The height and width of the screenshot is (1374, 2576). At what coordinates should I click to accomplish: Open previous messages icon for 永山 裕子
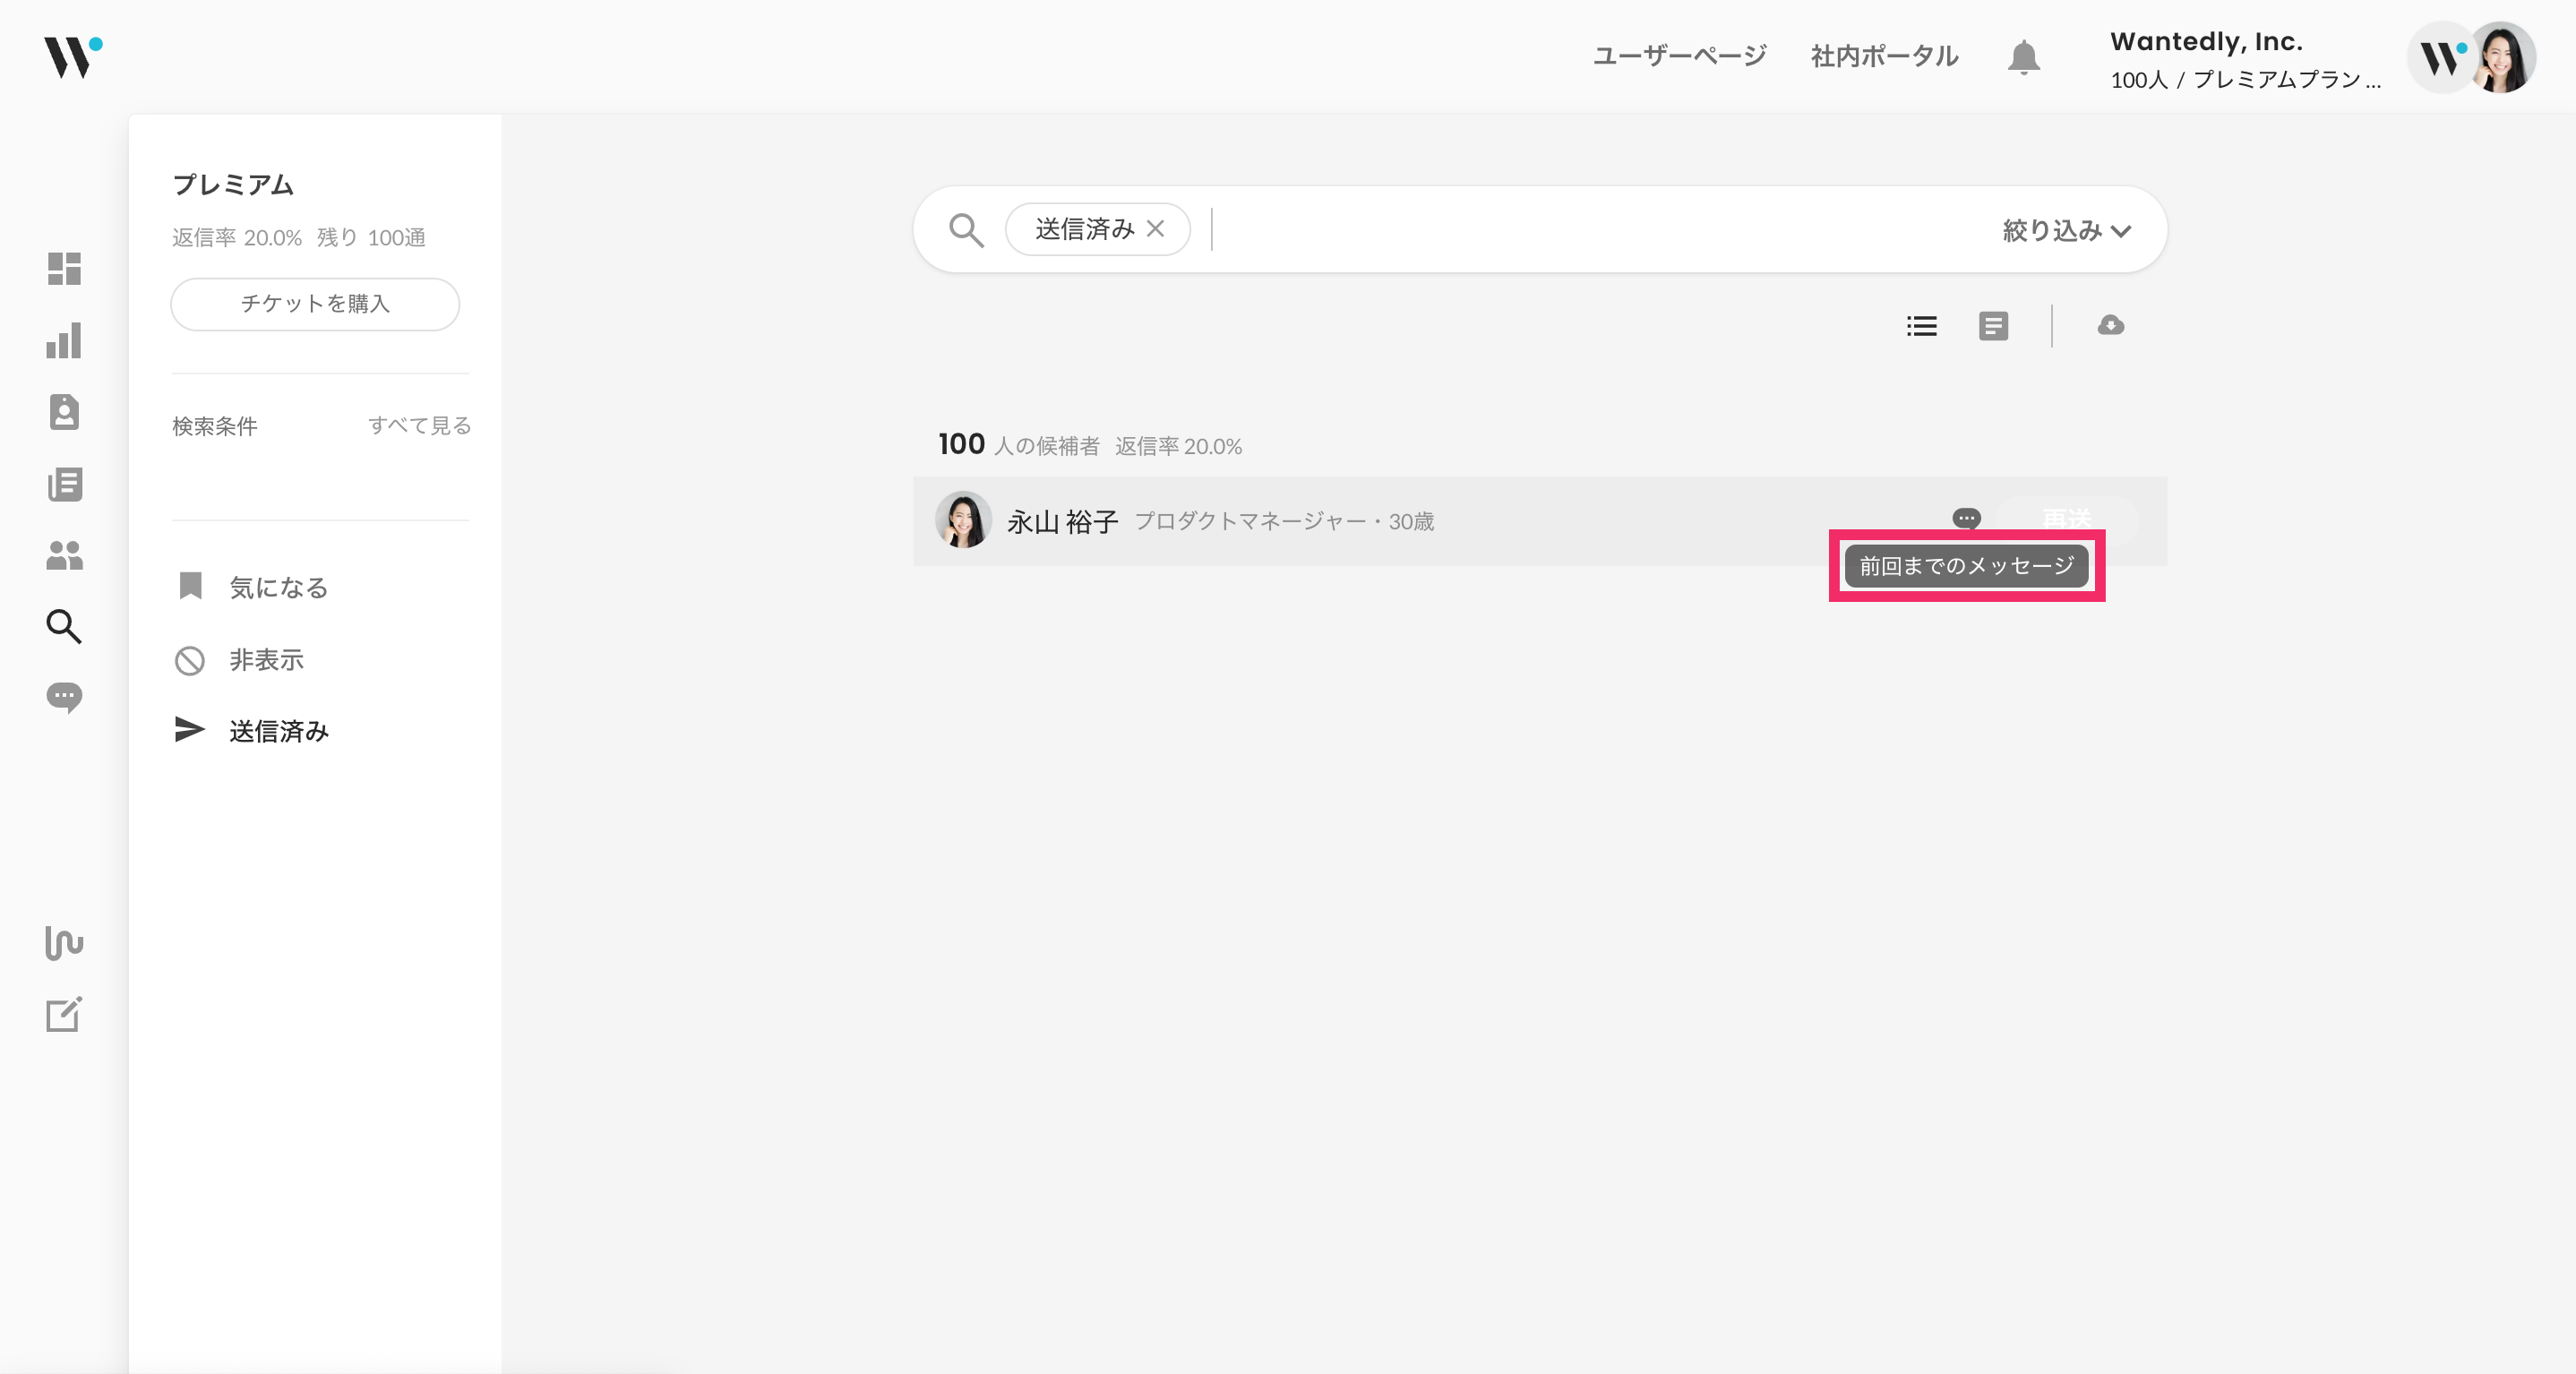tap(1966, 518)
